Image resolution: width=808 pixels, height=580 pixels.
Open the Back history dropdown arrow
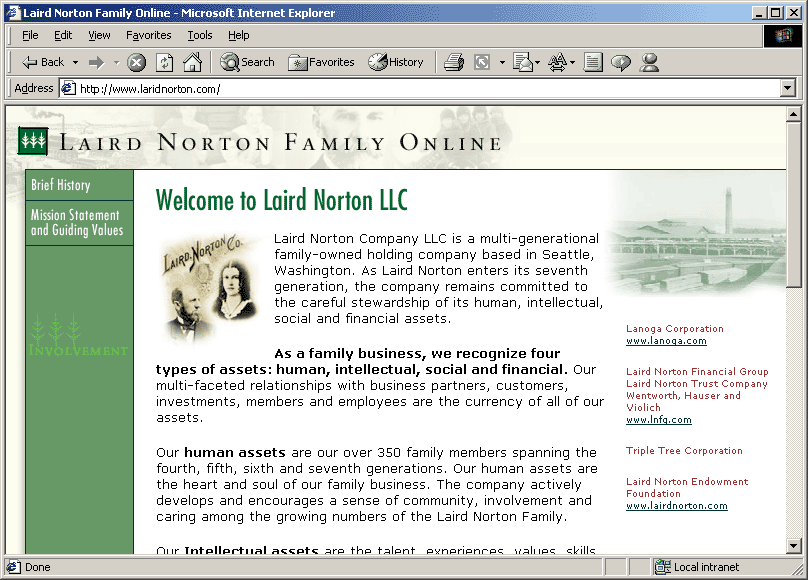(75, 62)
